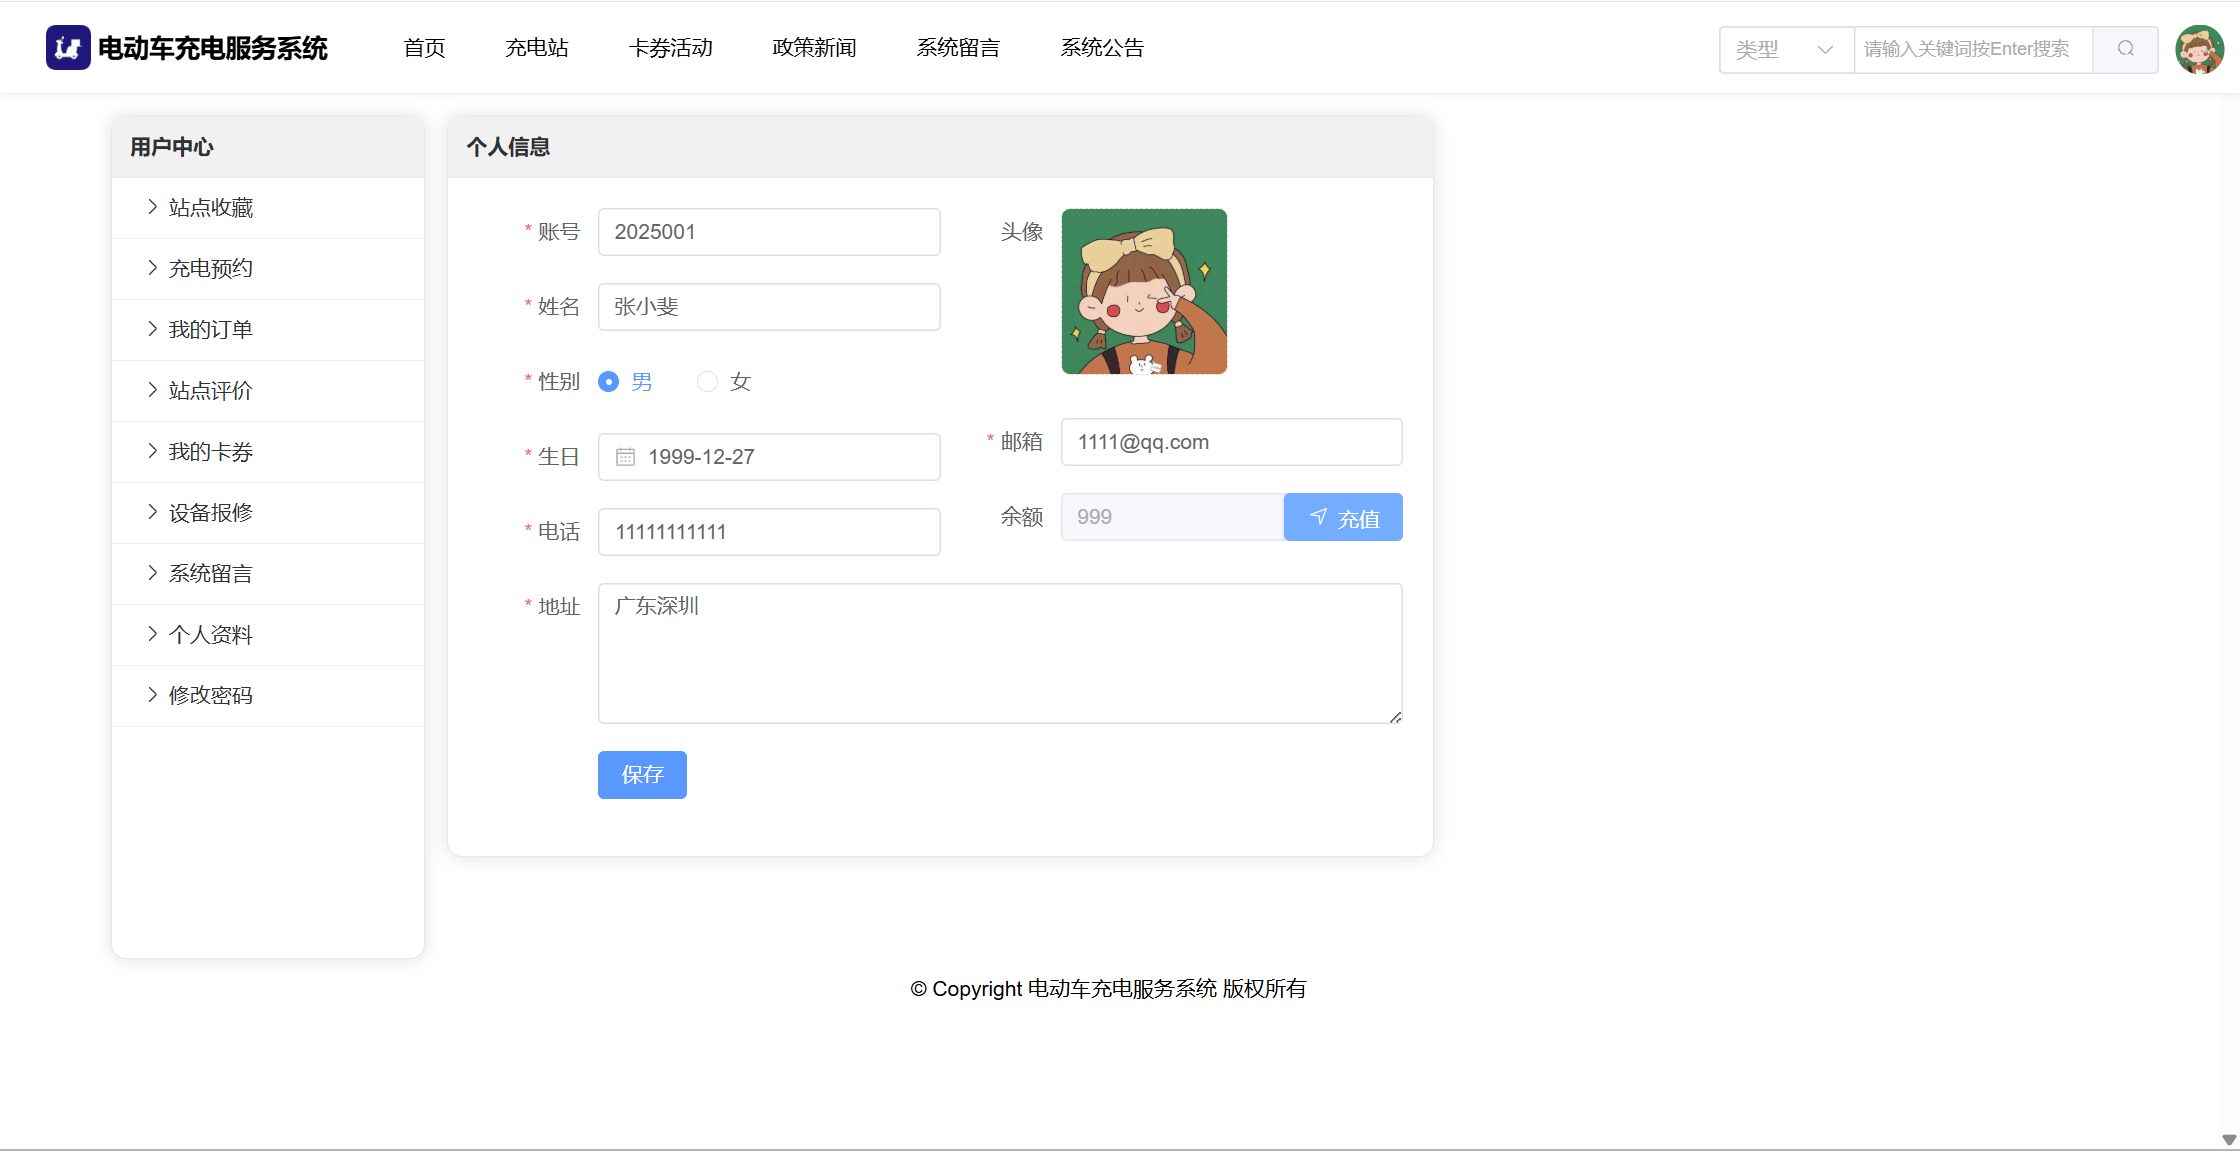The width and height of the screenshot is (2240, 1151).
Task: Click the 邮箱 email input field
Action: 1231,442
